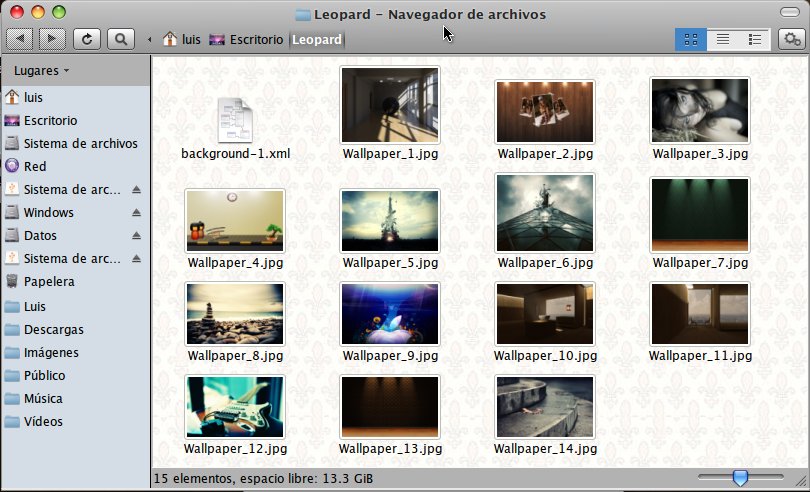Select Wallpaper_1.jpg thumbnail

[x=390, y=105]
